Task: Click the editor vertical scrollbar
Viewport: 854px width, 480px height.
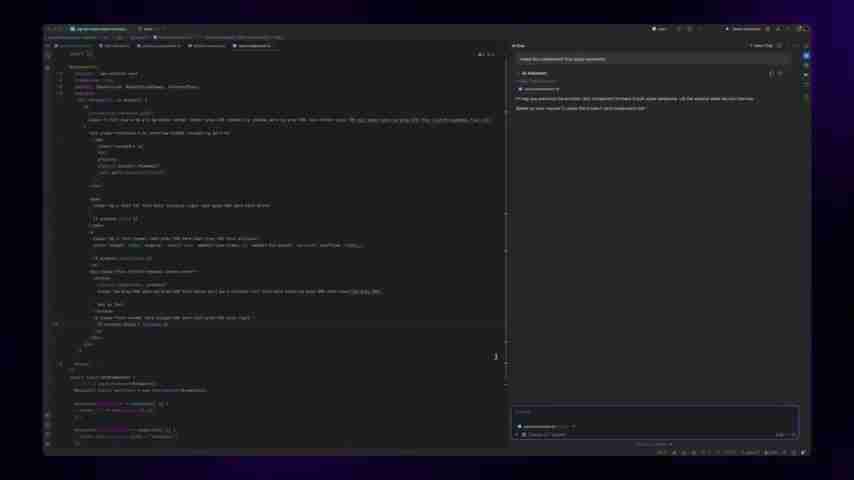Action: click(506, 218)
